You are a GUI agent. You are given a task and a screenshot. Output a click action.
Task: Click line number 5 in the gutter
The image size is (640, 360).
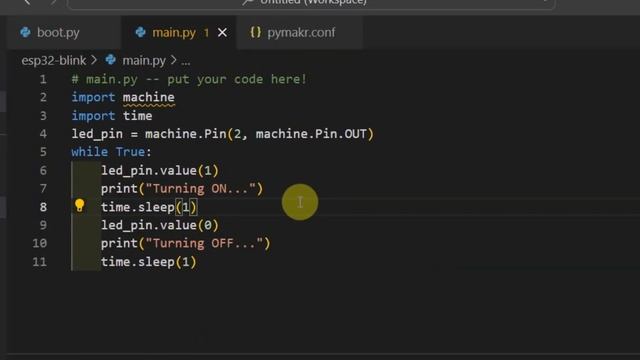(x=43, y=152)
